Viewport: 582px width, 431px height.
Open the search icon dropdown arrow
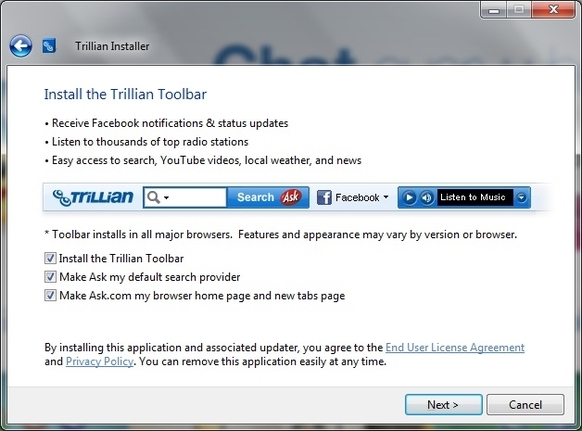point(166,197)
